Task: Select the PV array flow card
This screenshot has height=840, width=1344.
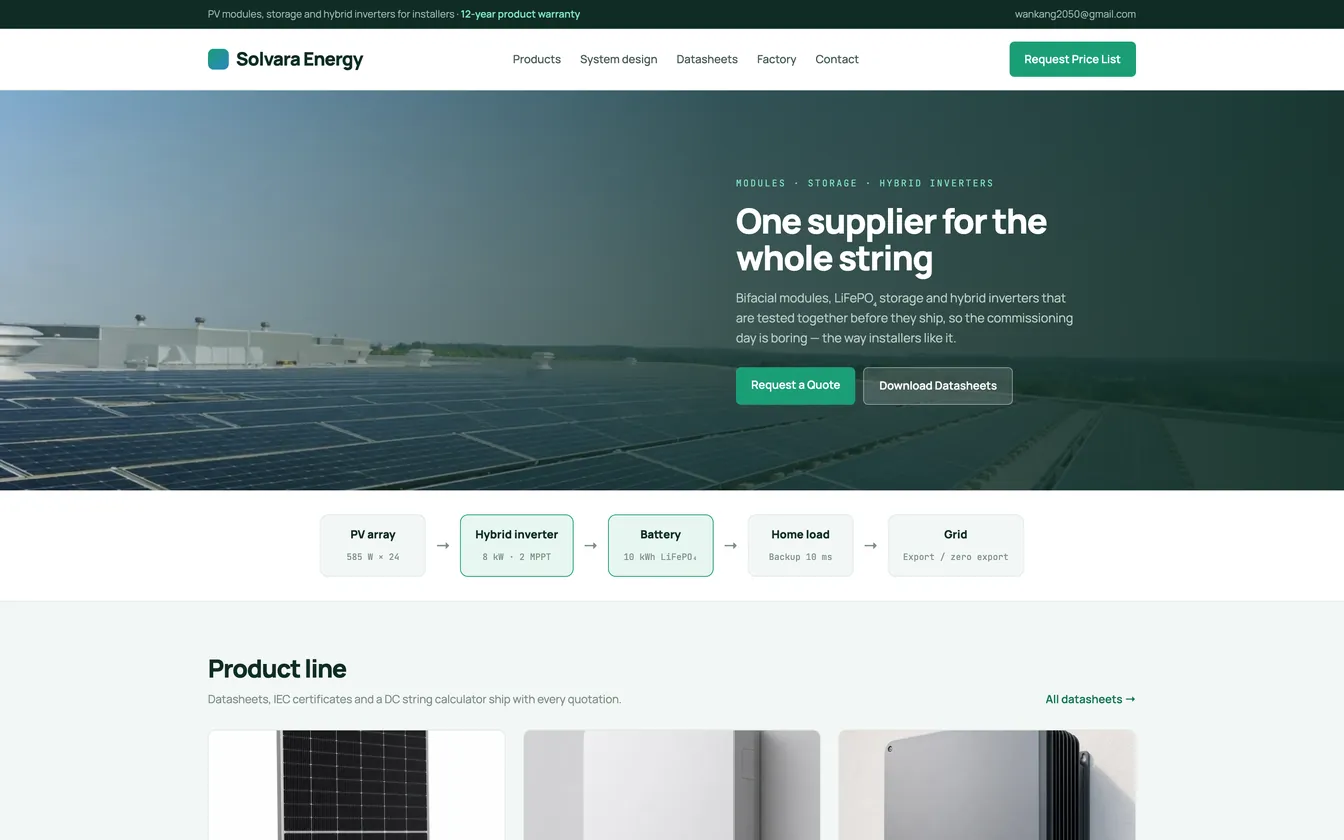Action: coord(373,545)
